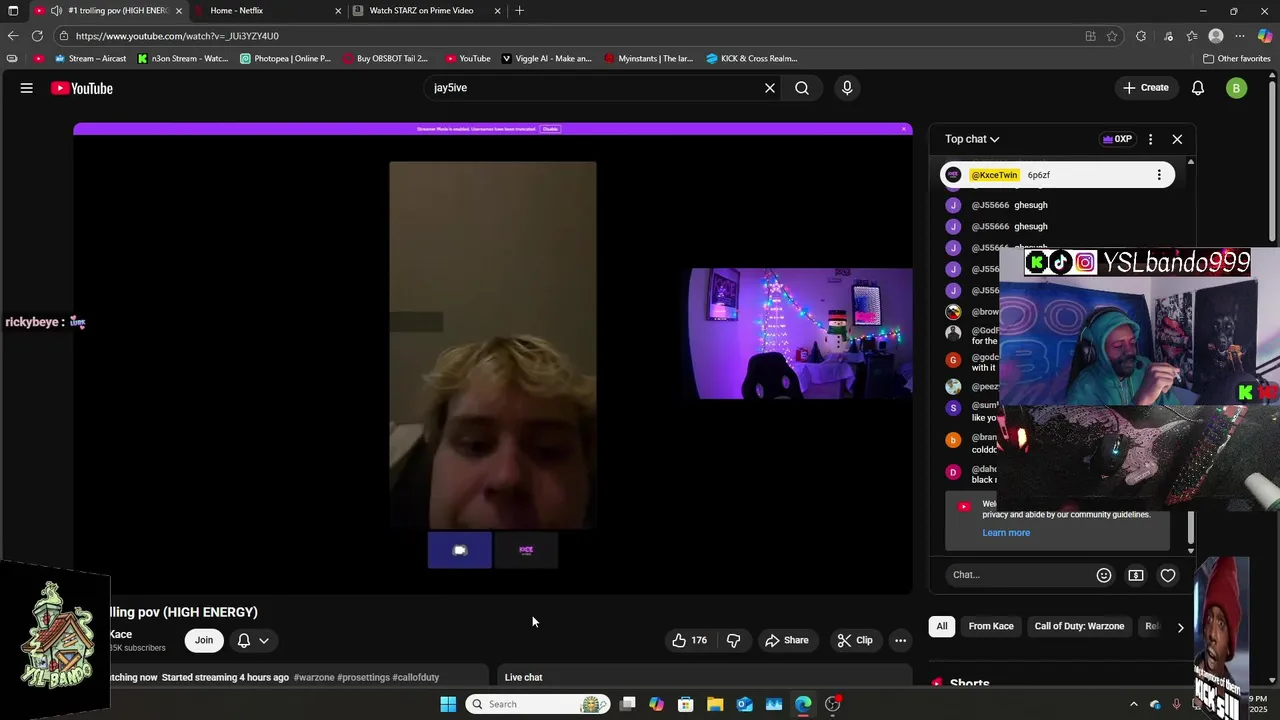1280x720 pixels.
Task: Open File Explorer from taskbar
Action: pos(715,704)
